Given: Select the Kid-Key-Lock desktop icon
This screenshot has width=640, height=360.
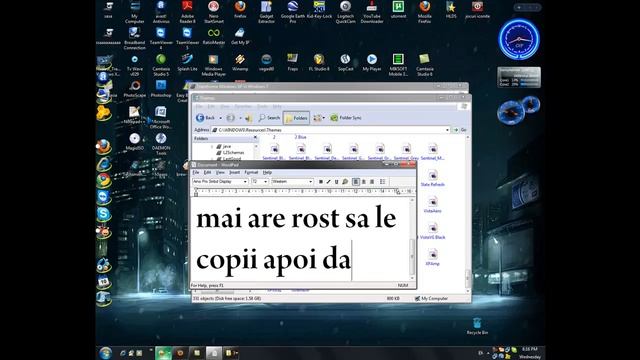Looking at the screenshot, I should 319,11.
